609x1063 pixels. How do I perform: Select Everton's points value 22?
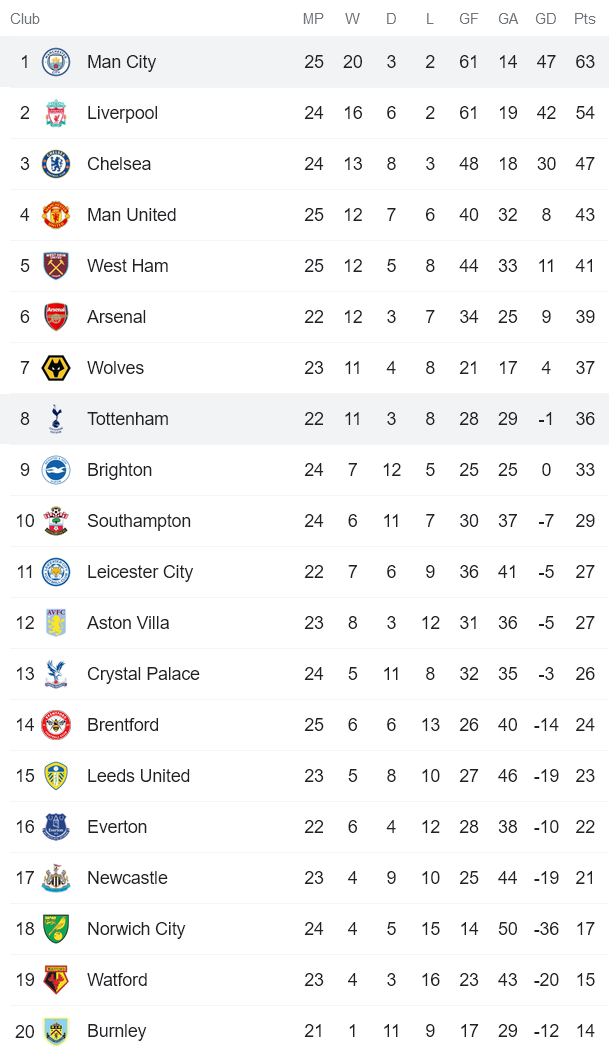(x=585, y=827)
